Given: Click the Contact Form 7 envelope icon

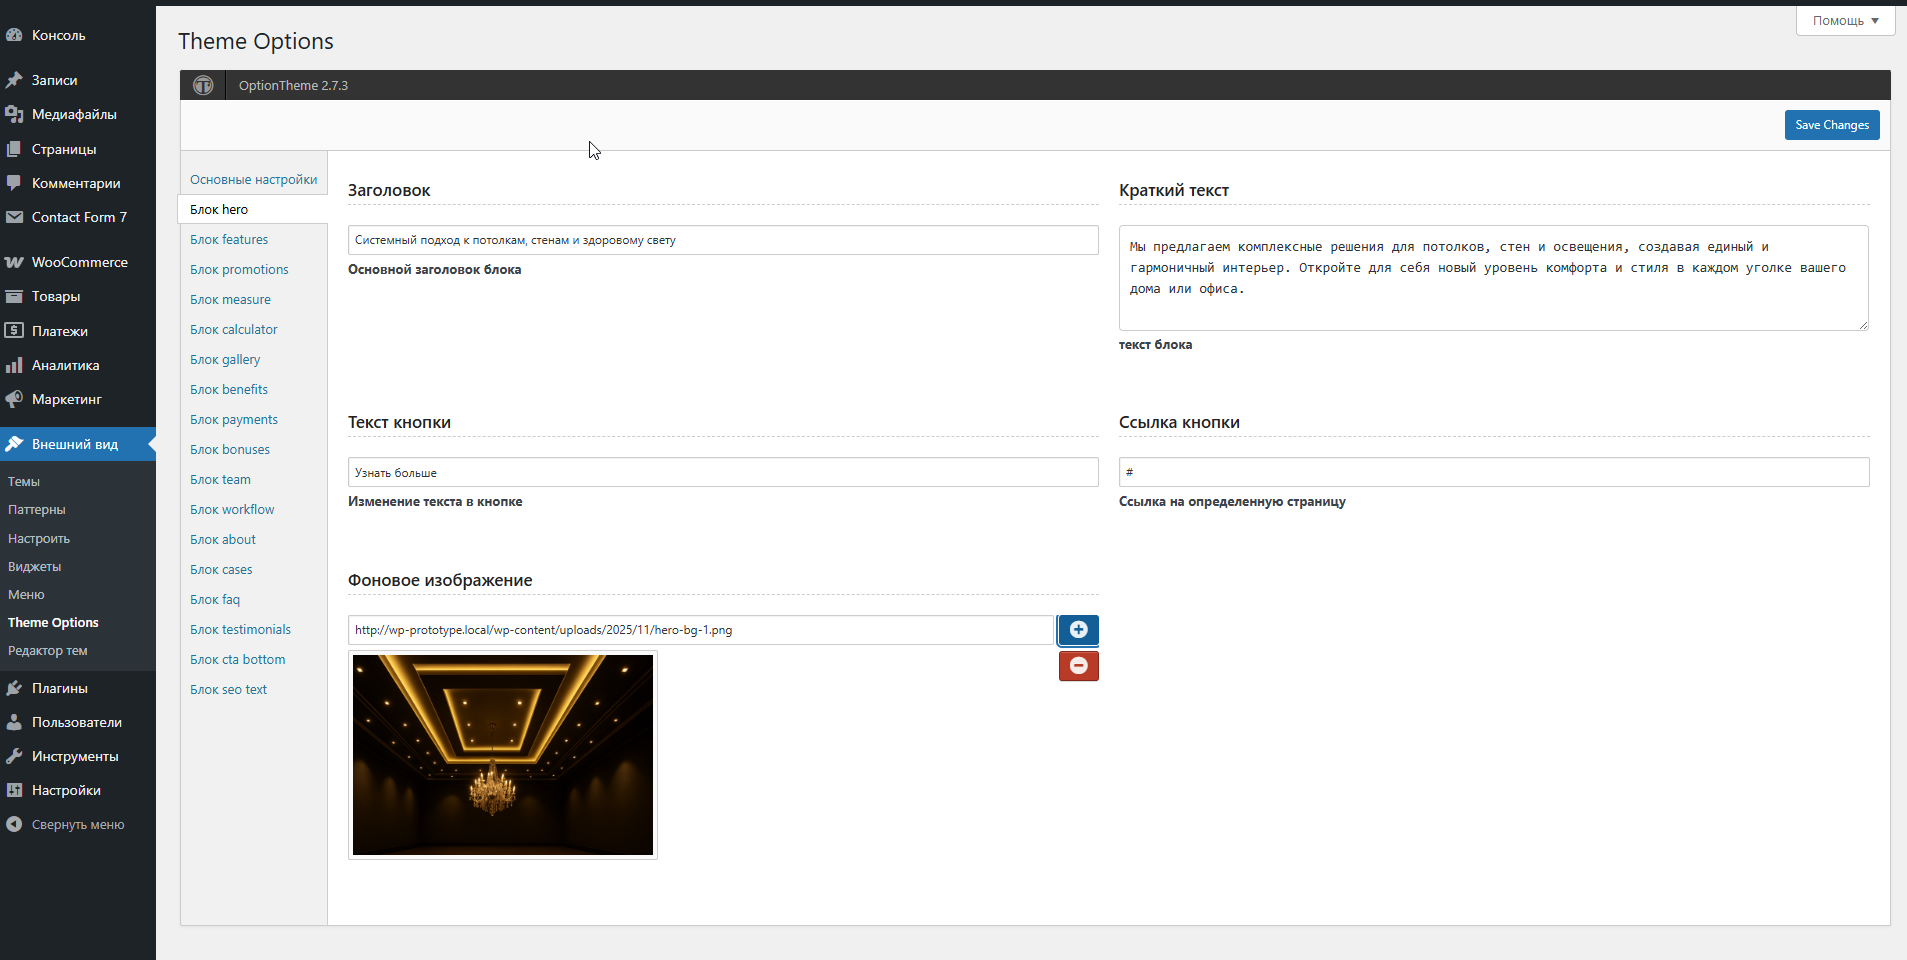Looking at the screenshot, I should 14,217.
